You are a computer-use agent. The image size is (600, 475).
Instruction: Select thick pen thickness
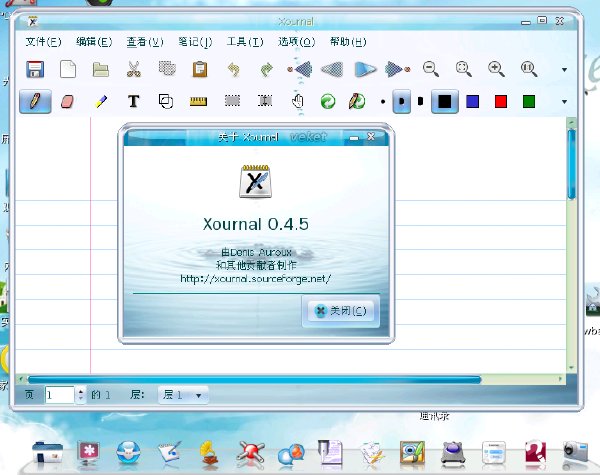(421, 102)
